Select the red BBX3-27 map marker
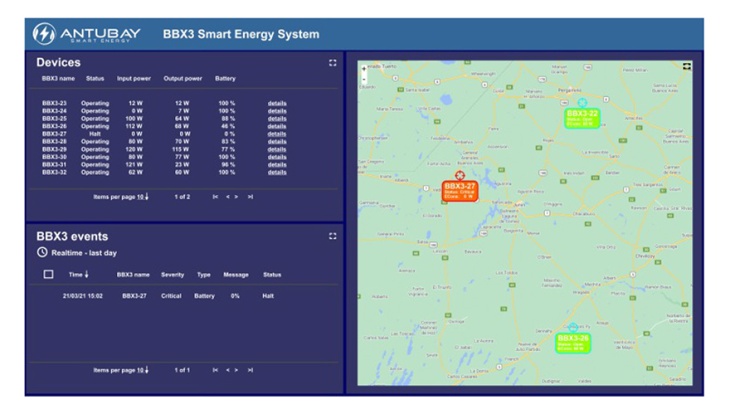Screen dimensions: 730x419 (x=460, y=191)
